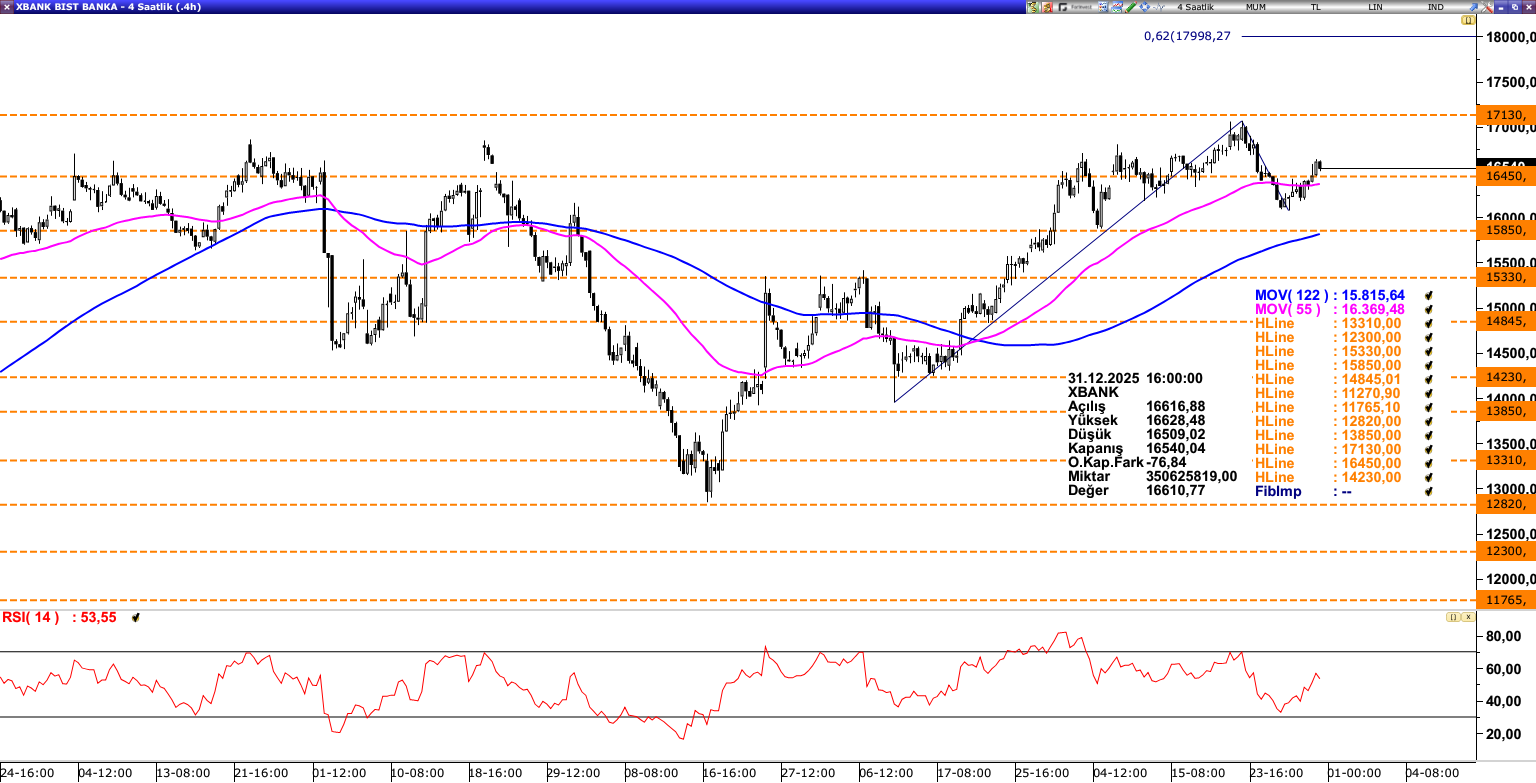Toggle the RSI(14) indicator checkmark
The height and width of the screenshot is (783, 1536).
(136, 618)
